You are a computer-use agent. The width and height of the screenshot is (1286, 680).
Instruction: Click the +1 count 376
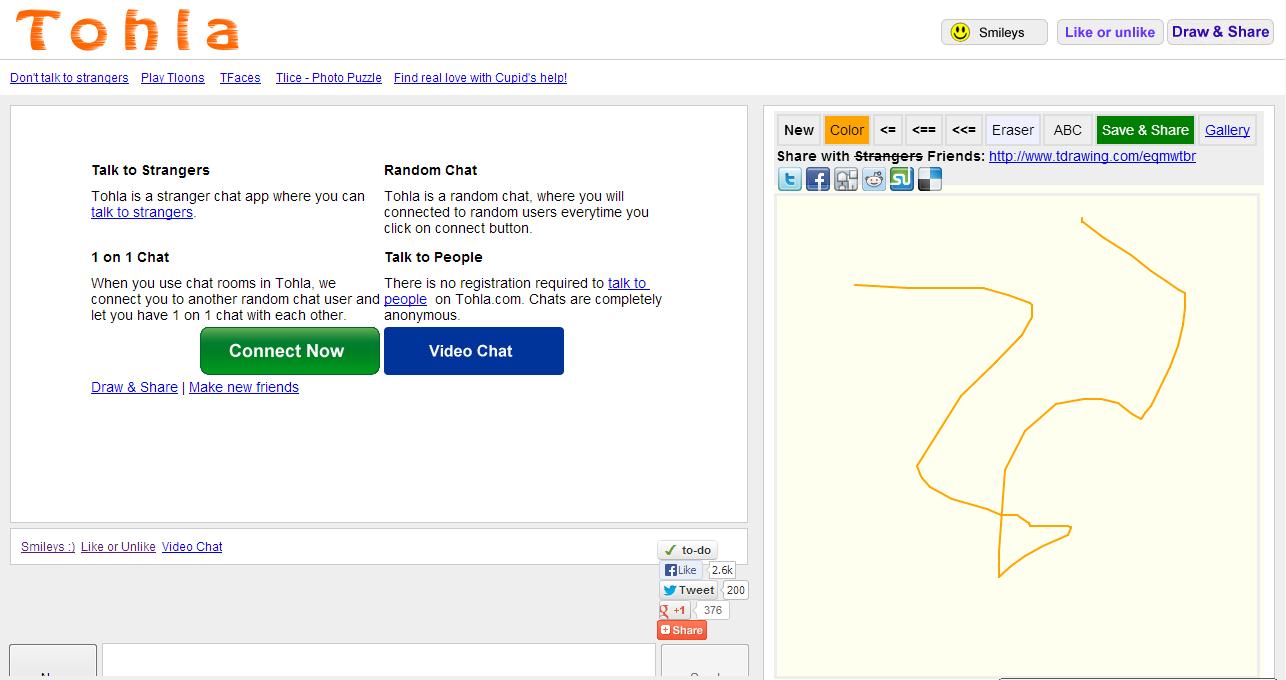(712, 610)
